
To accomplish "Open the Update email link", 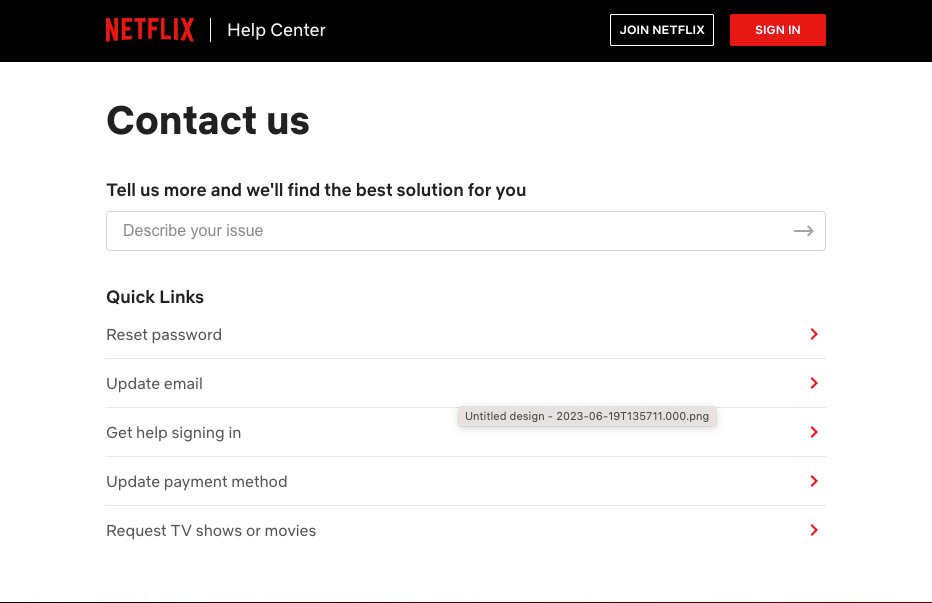I will click(x=155, y=384).
